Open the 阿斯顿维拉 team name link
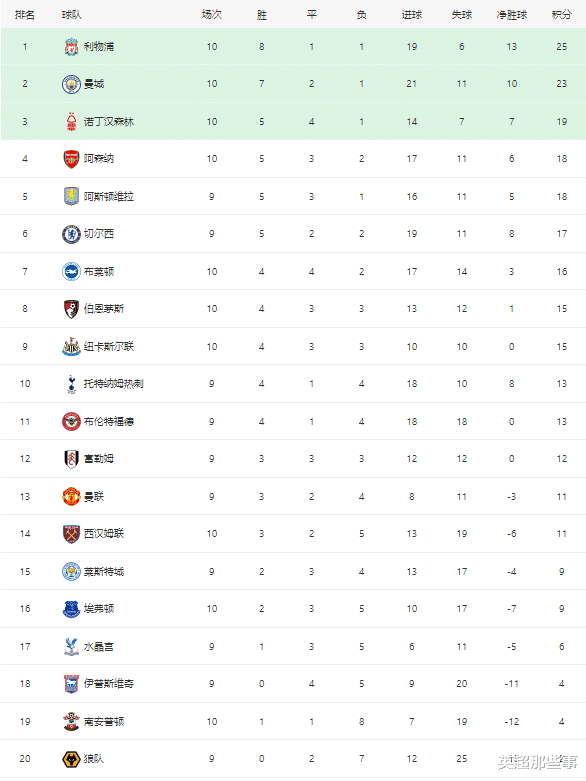The width and height of the screenshot is (586, 781). tap(109, 197)
